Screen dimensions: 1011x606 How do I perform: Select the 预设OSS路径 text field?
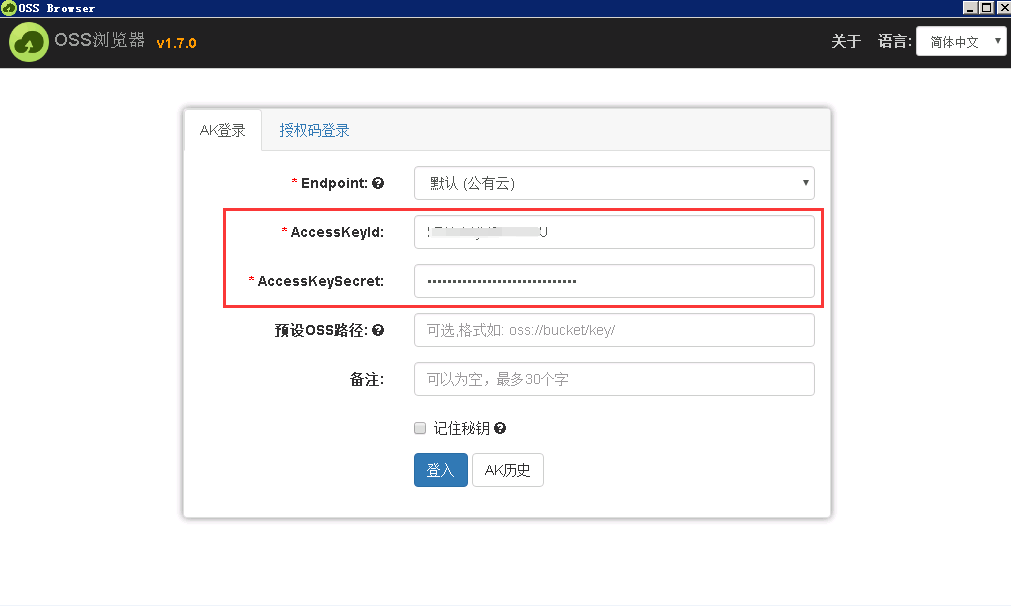point(614,330)
